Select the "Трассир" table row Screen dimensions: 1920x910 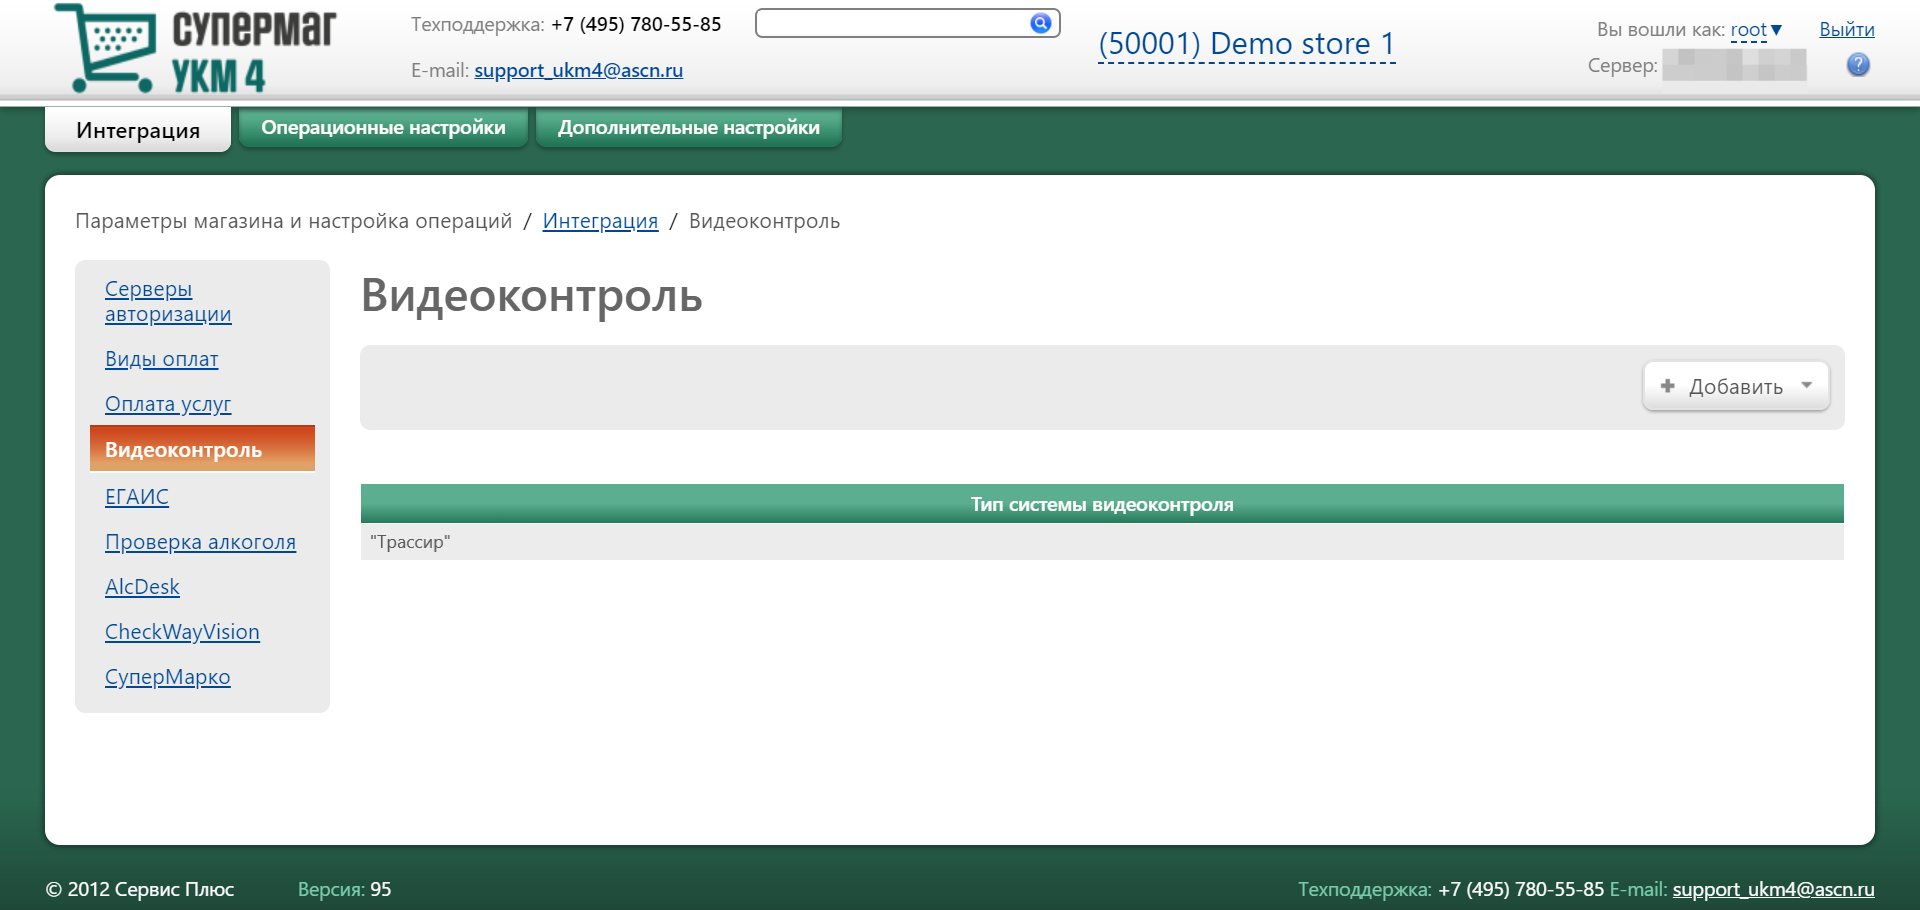pos(1102,542)
